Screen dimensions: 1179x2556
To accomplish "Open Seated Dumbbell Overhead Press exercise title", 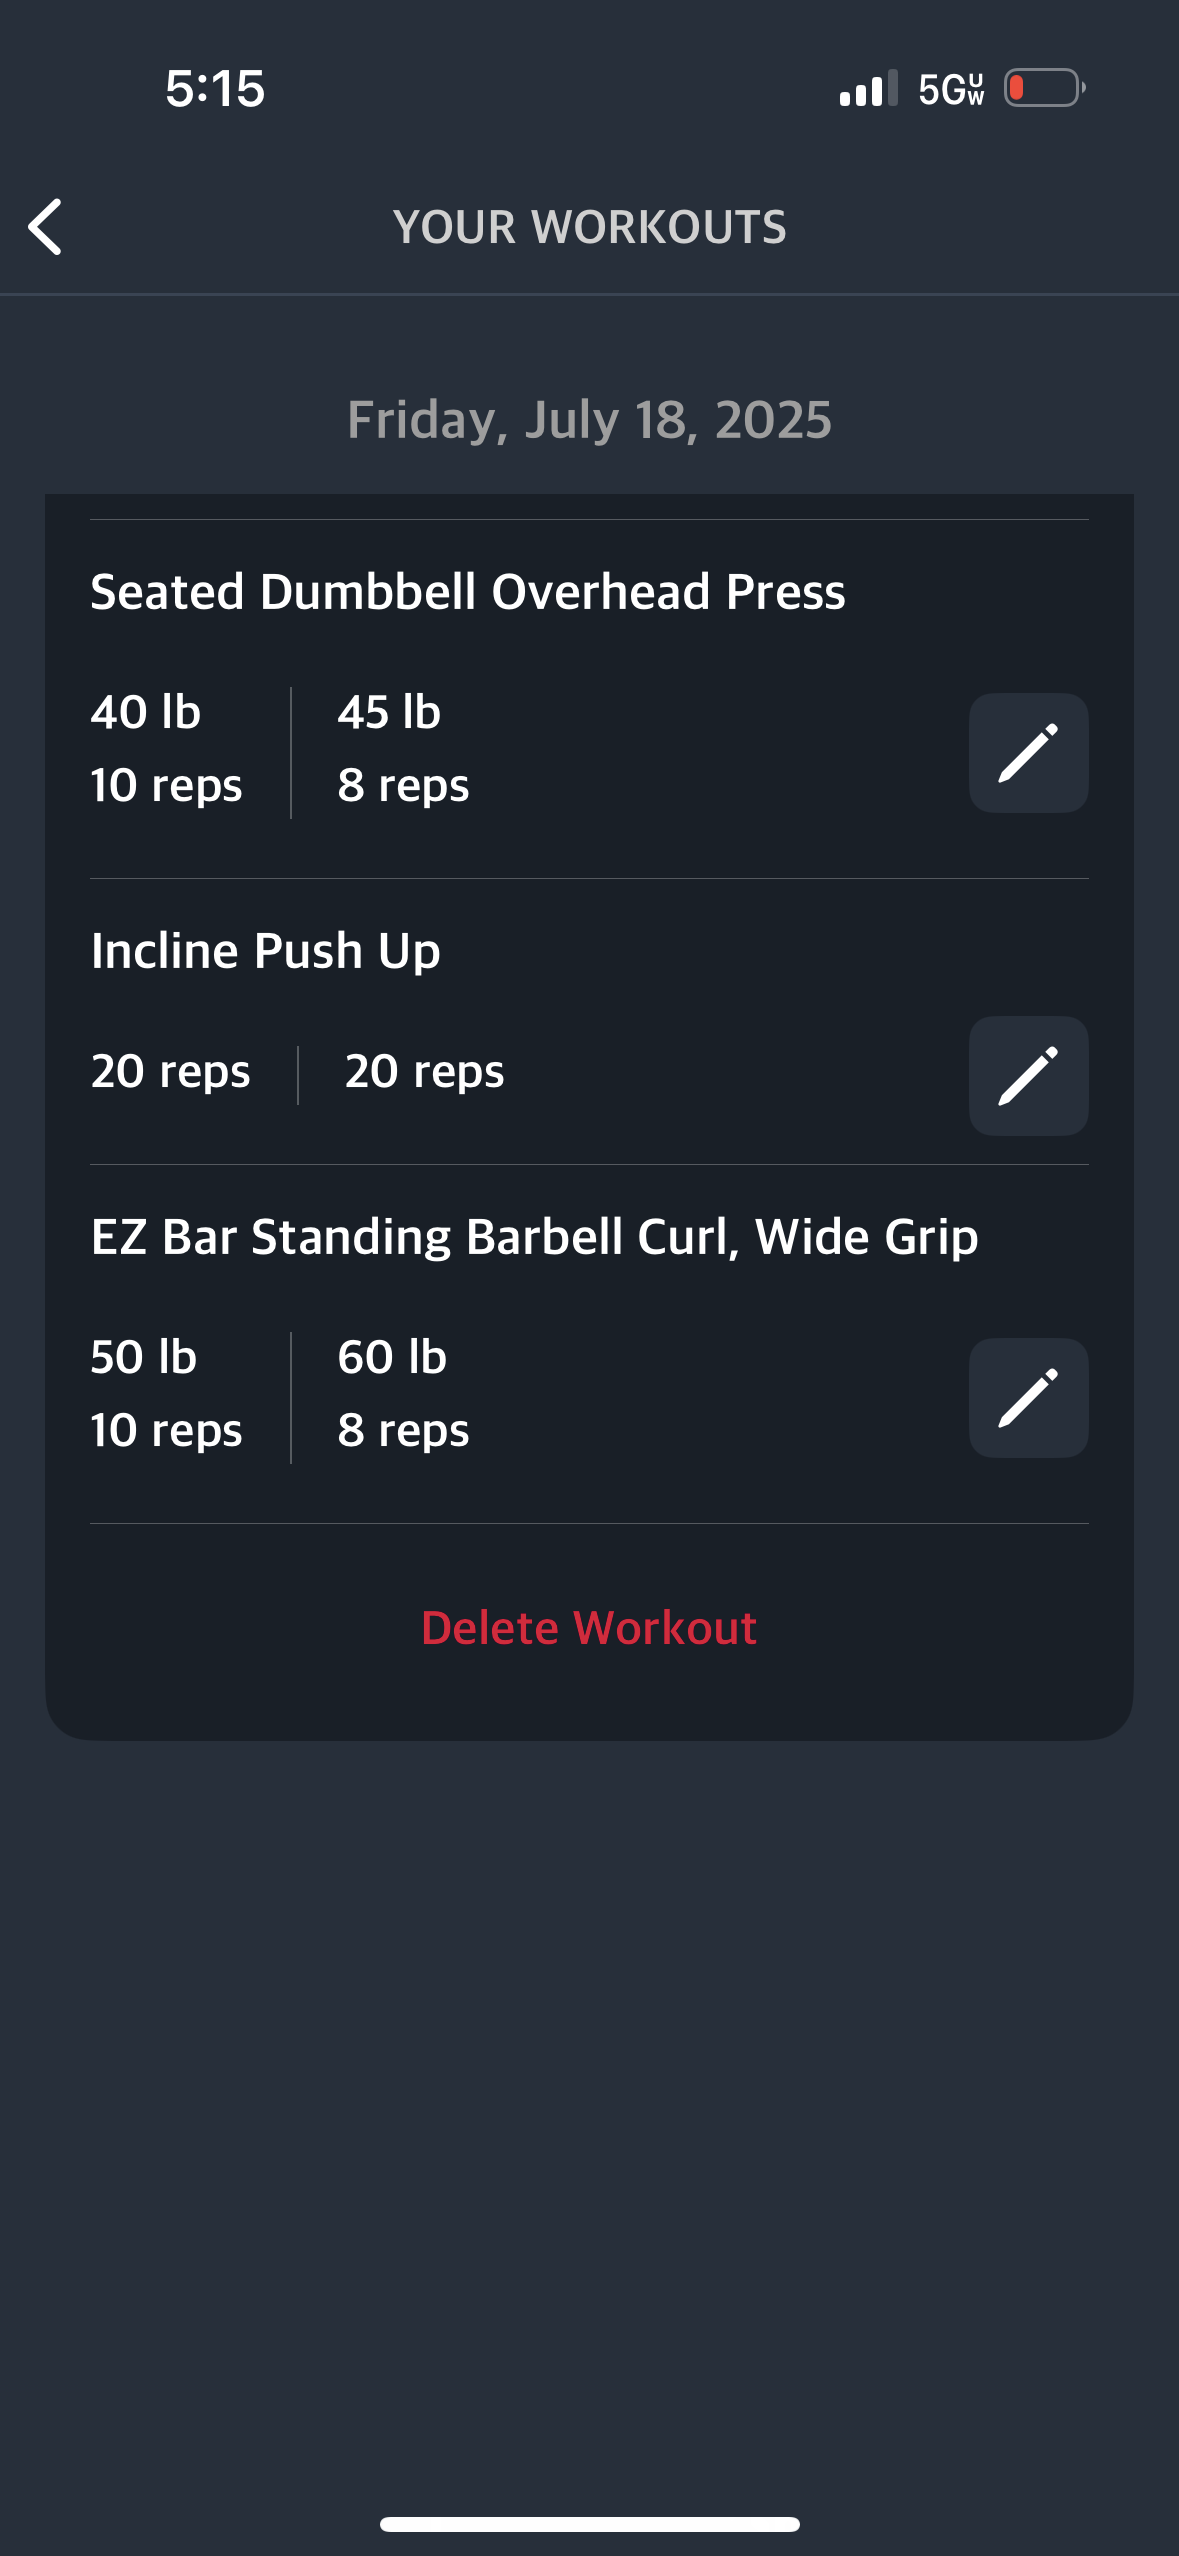I will 468,591.
